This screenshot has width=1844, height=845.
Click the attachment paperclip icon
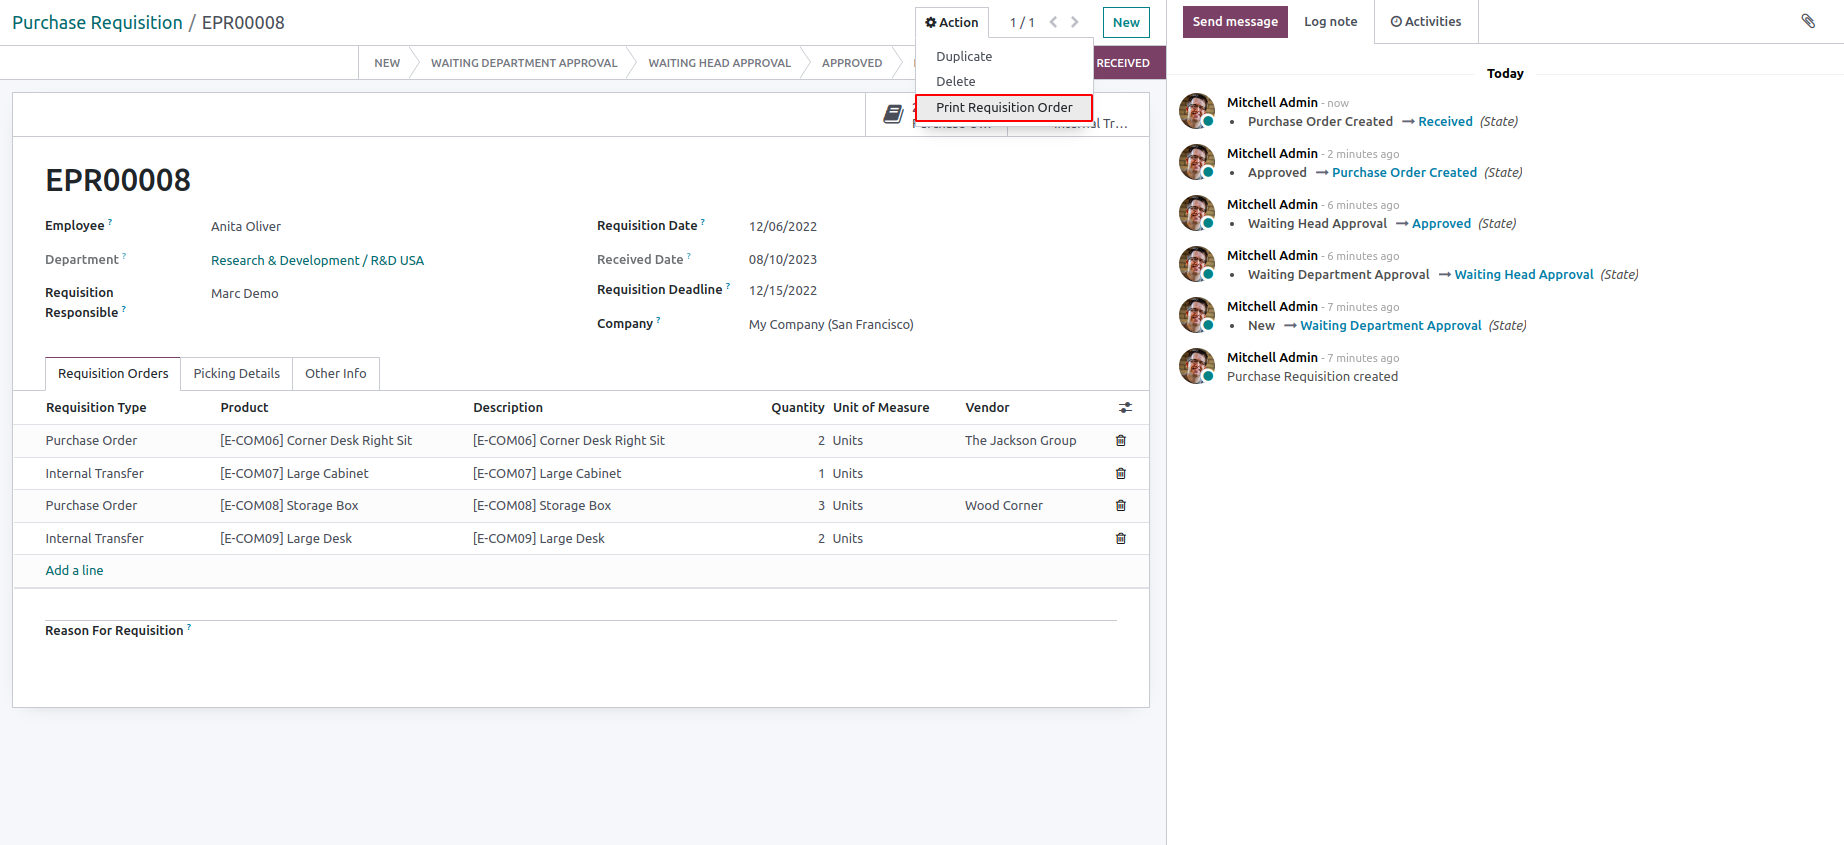1808,21
